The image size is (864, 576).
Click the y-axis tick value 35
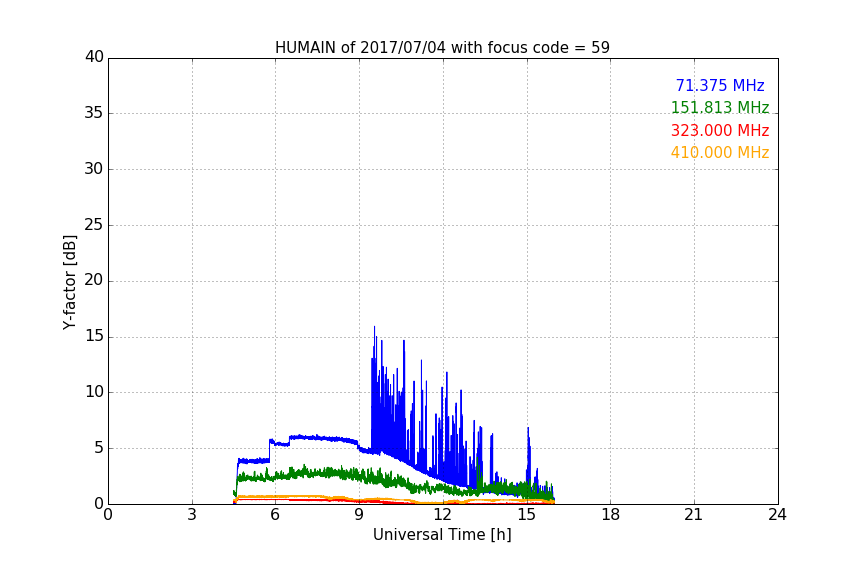click(94, 113)
